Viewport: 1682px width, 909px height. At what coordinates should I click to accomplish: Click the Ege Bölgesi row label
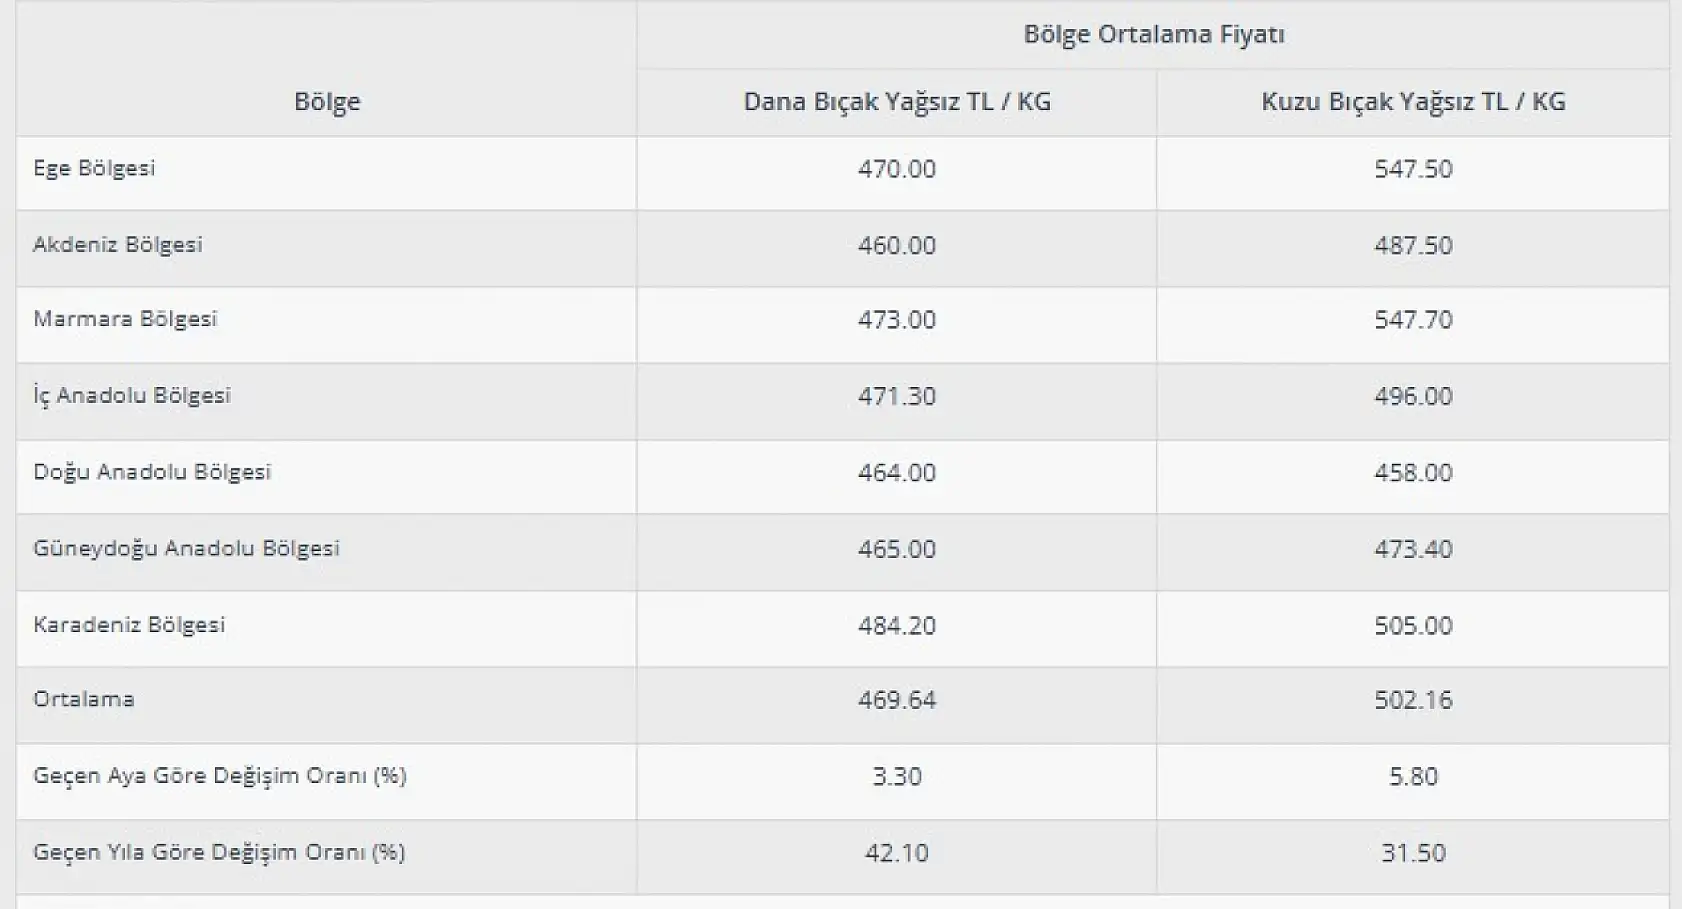[x=94, y=168]
